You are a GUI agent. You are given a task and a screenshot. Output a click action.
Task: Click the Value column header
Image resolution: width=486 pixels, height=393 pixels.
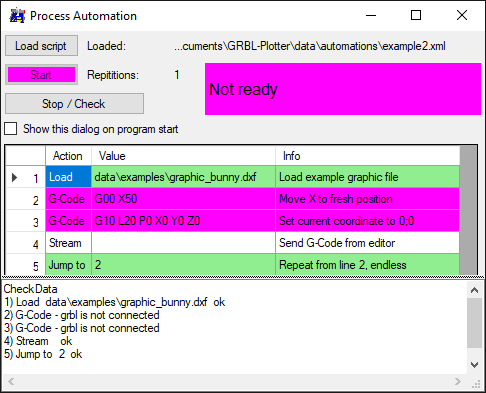click(x=183, y=156)
